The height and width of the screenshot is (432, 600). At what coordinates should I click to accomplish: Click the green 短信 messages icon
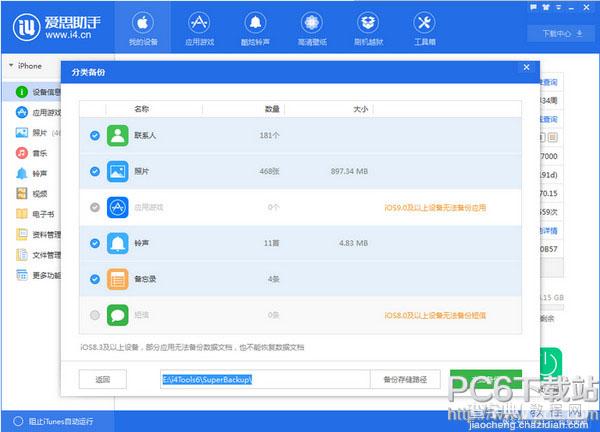point(117,315)
